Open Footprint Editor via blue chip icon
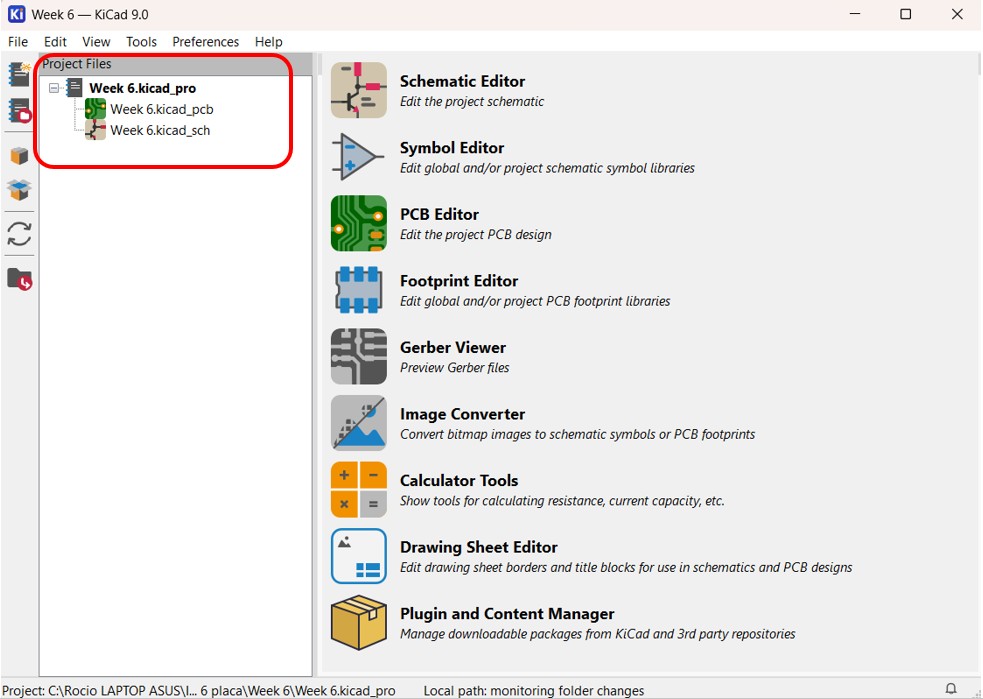 pos(359,290)
